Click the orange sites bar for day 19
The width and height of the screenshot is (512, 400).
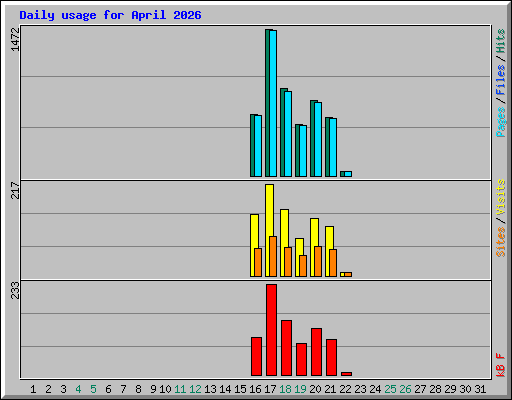[x=303, y=266]
